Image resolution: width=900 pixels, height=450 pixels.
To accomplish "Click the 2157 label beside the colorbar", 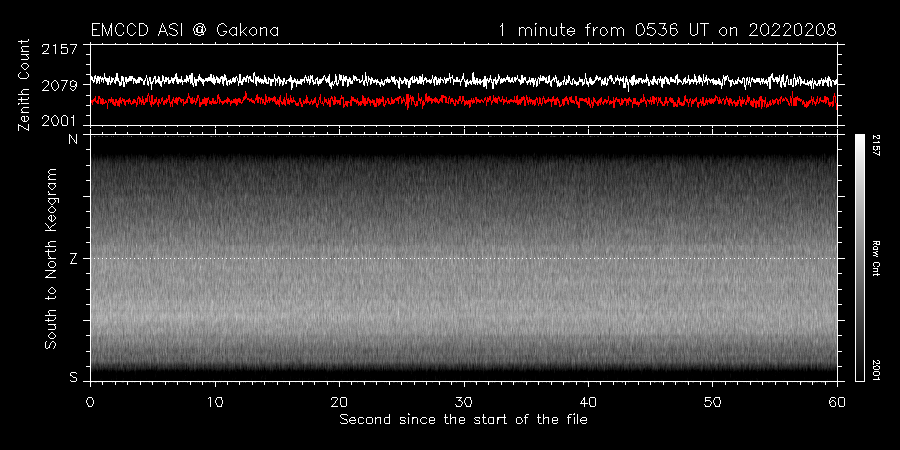I will (878, 146).
